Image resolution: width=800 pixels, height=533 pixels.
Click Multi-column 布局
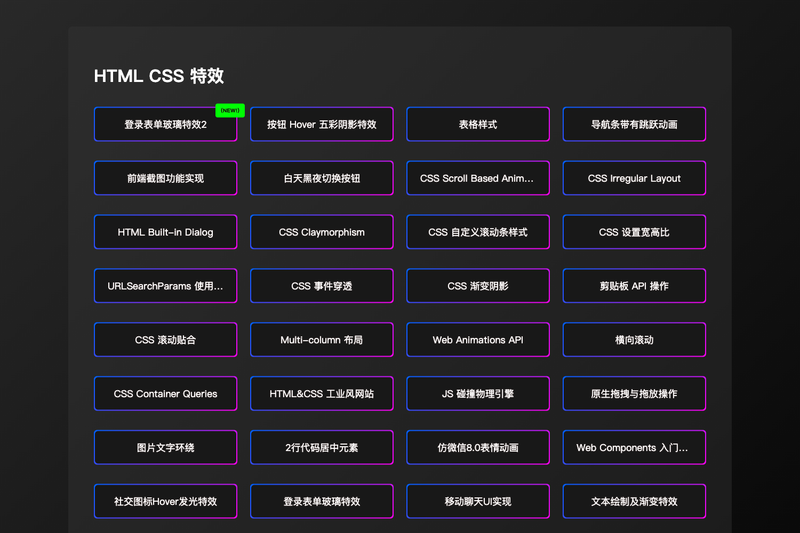click(321, 340)
